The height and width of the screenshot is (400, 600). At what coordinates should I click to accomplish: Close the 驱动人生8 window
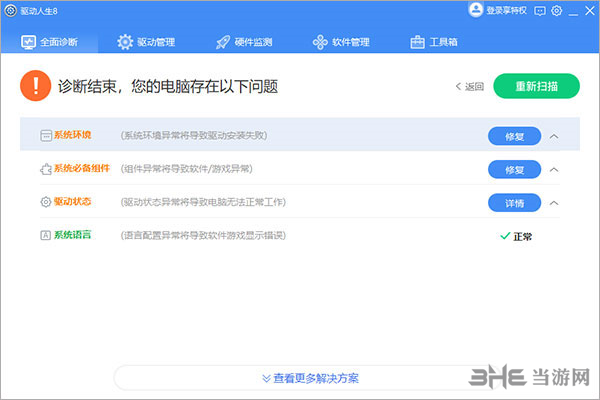coord(590,11)
